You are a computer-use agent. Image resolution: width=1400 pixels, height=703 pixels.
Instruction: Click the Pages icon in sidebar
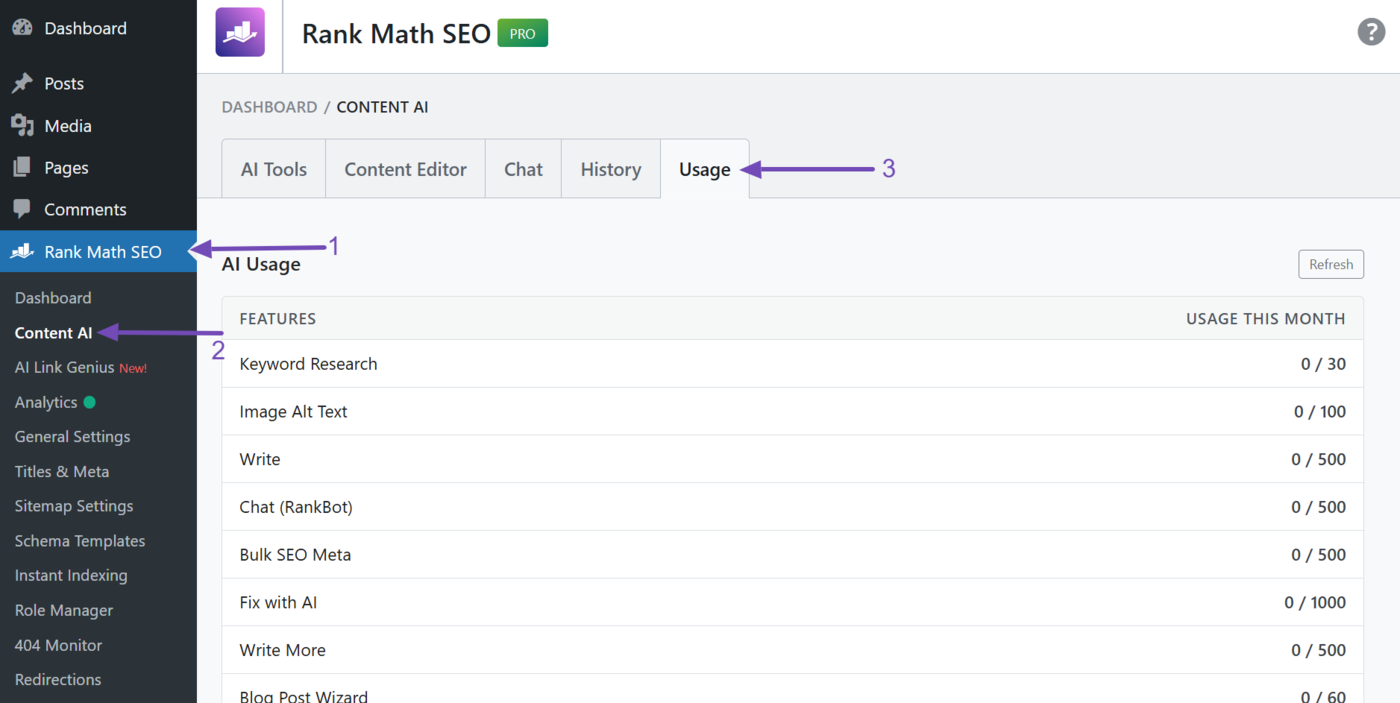pos(22,168)
